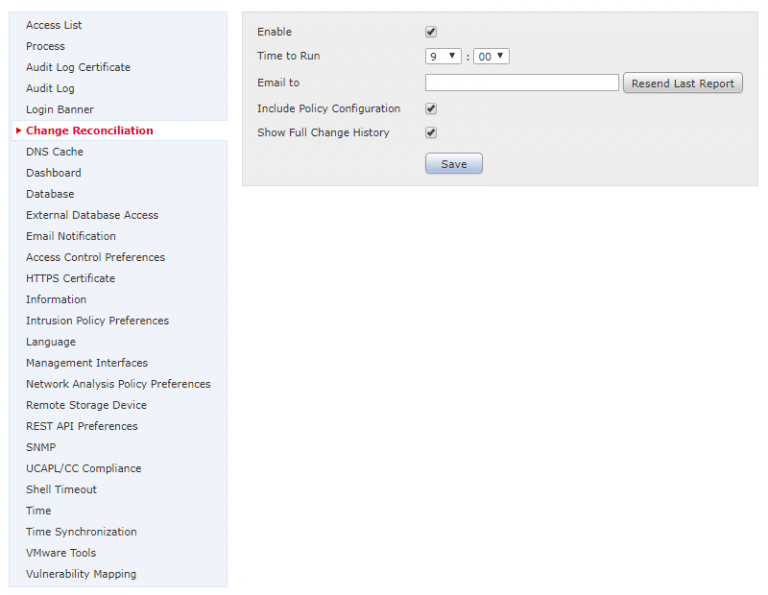Select Process in the sidebar
Image resolution: width=768 pixels, height=595 pixels.
[46, 46]
